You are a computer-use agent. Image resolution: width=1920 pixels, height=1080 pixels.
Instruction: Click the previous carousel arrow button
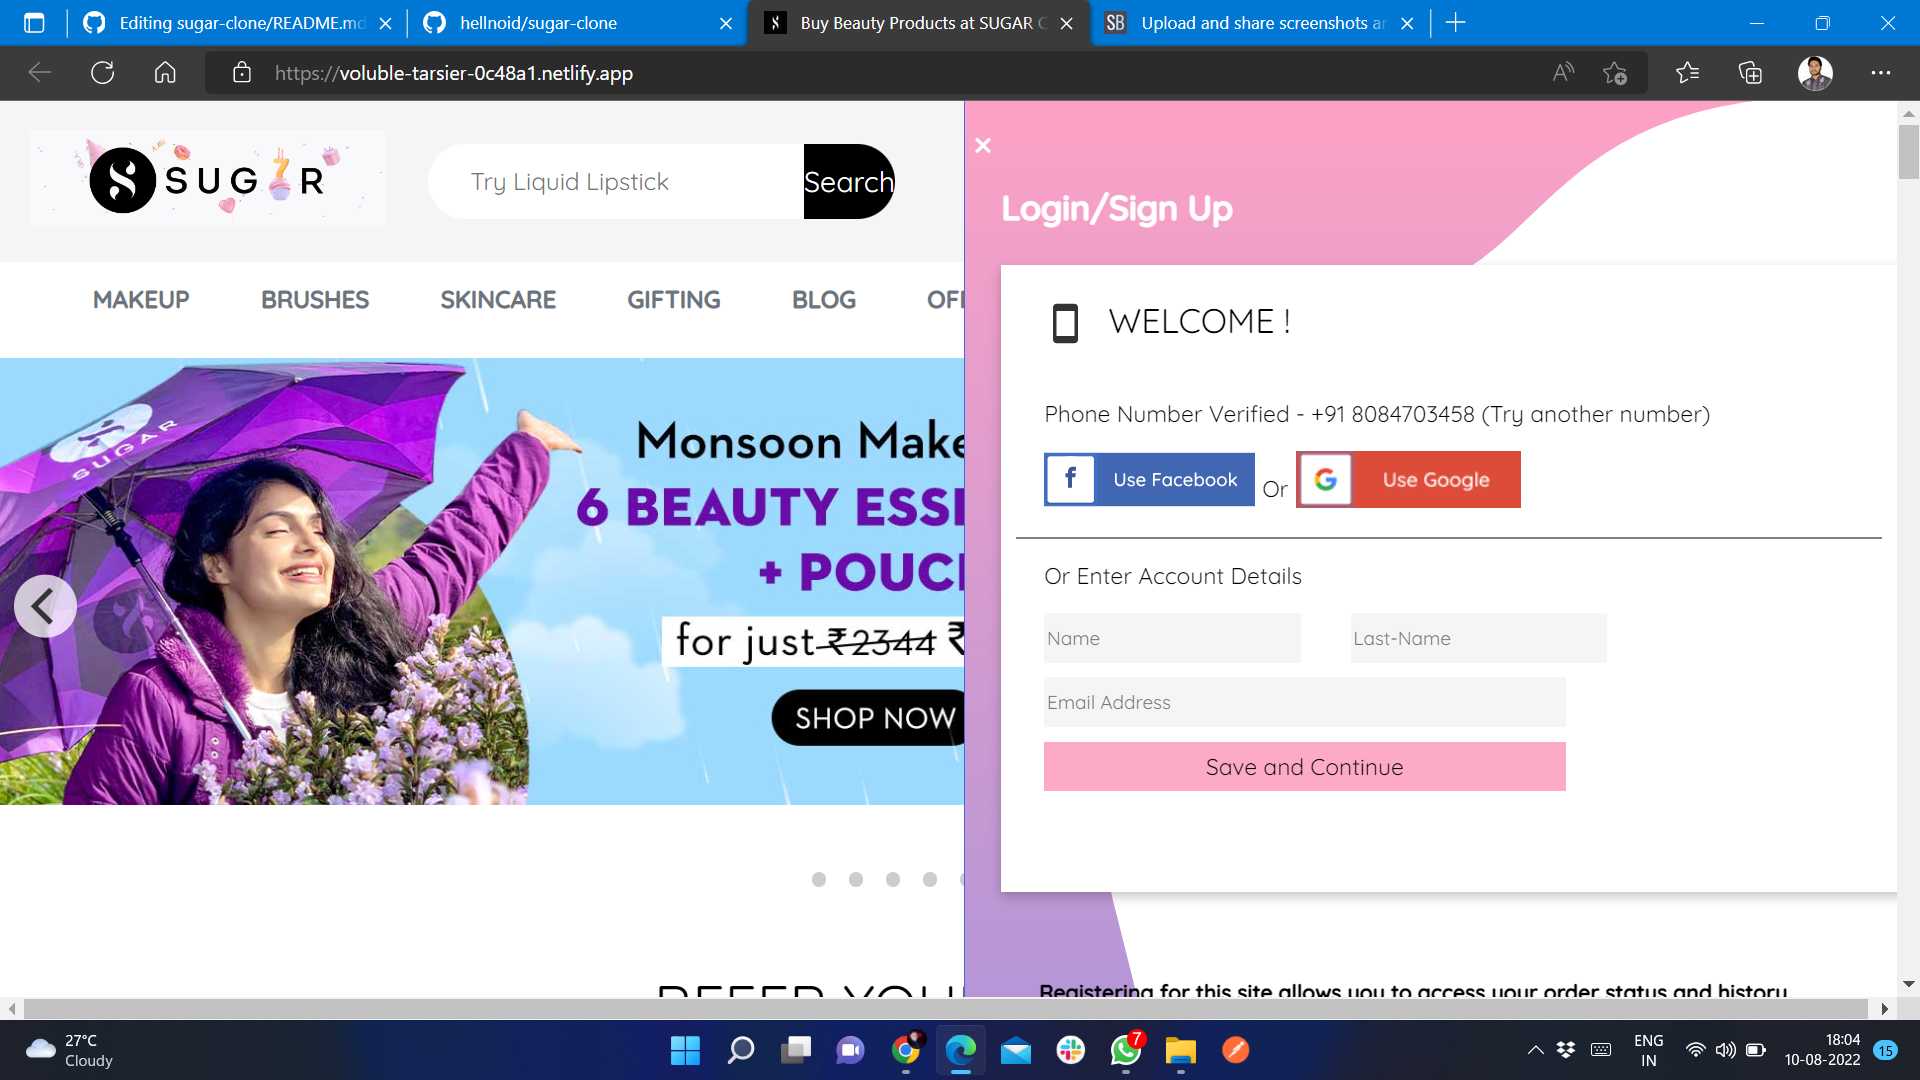[x=45, y=607]
